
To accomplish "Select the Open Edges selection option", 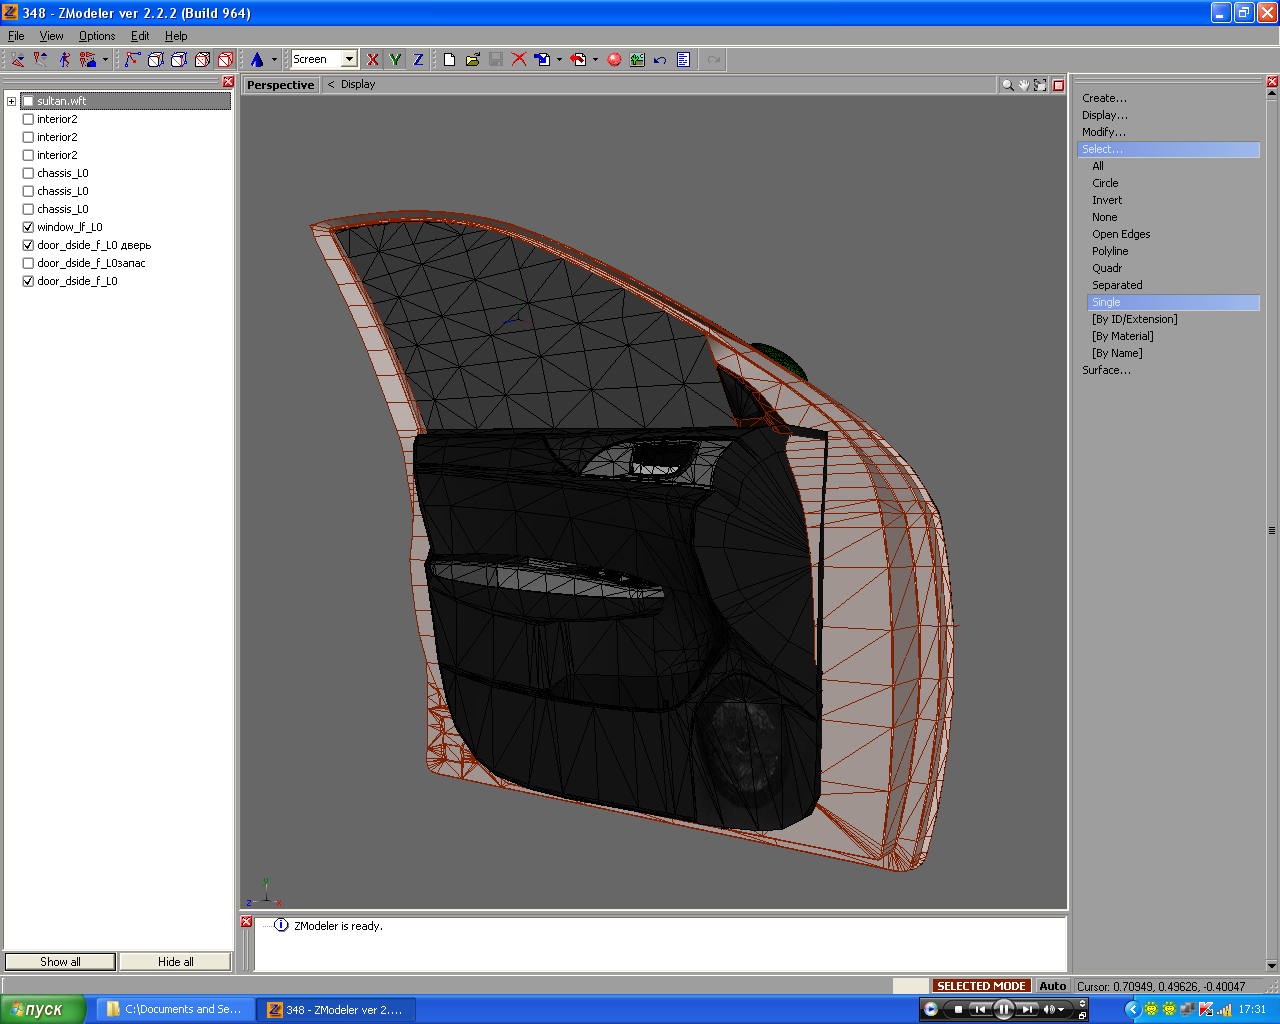I will coord(1121,234).
